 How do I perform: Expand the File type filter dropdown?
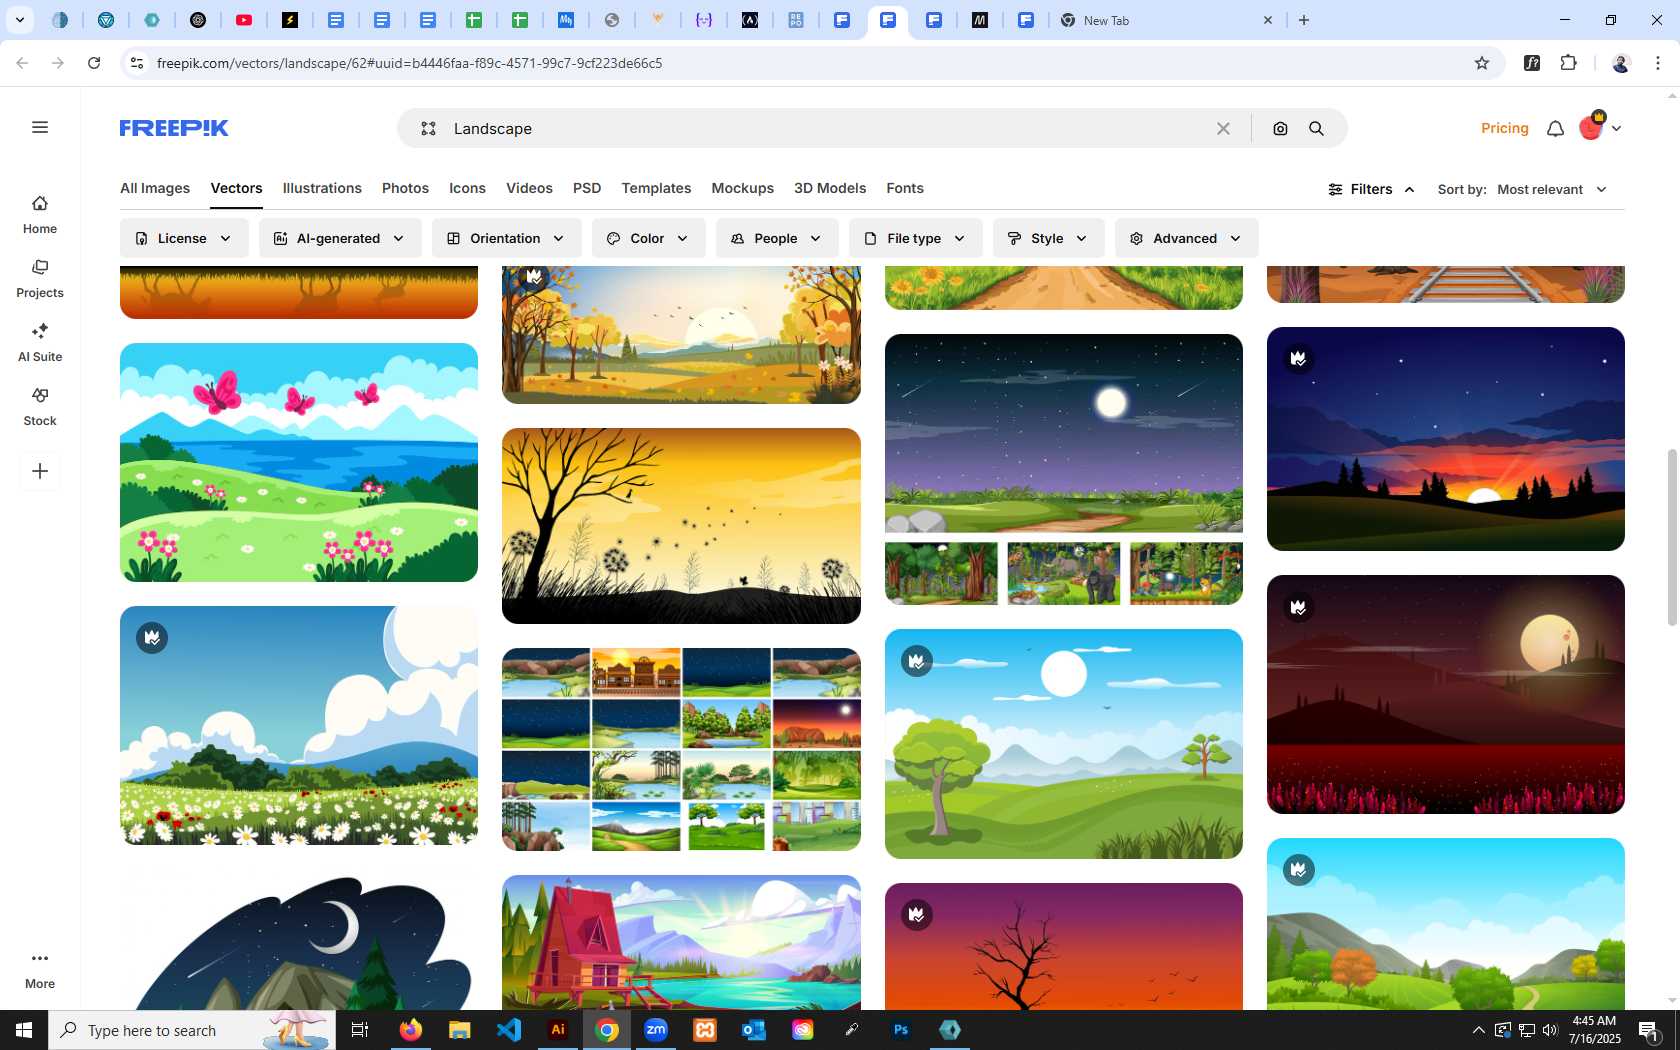[x=915, y=238]
